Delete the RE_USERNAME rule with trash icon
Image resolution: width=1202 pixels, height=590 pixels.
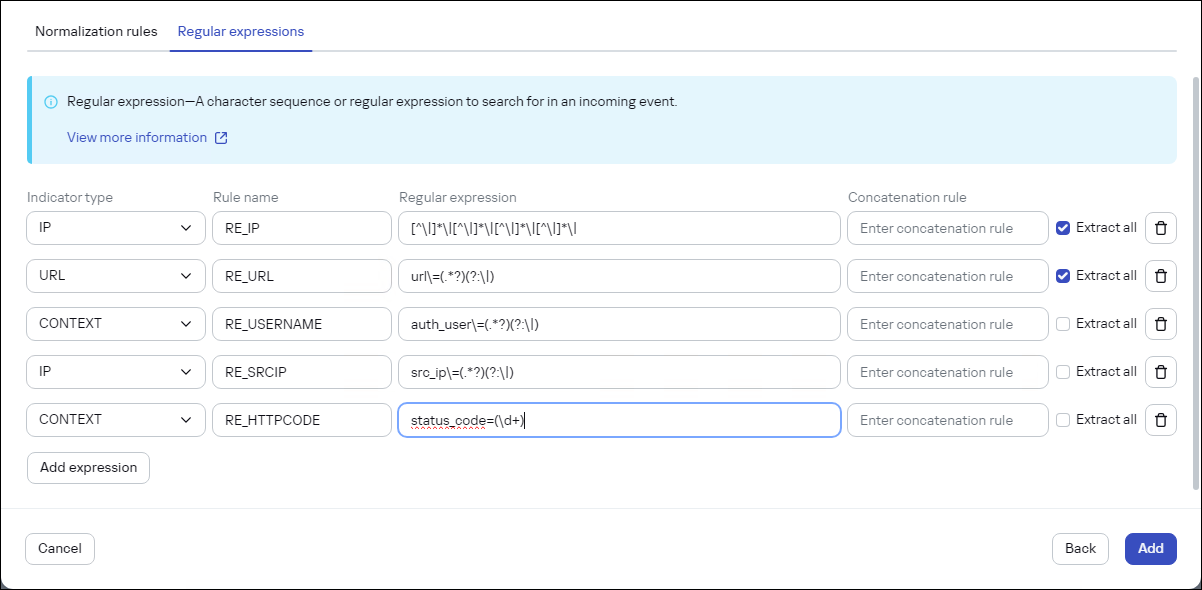click(1160, 324)
